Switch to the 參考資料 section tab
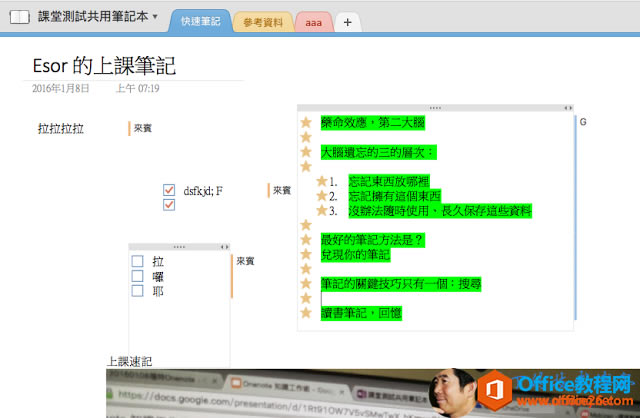 (263, 22)
